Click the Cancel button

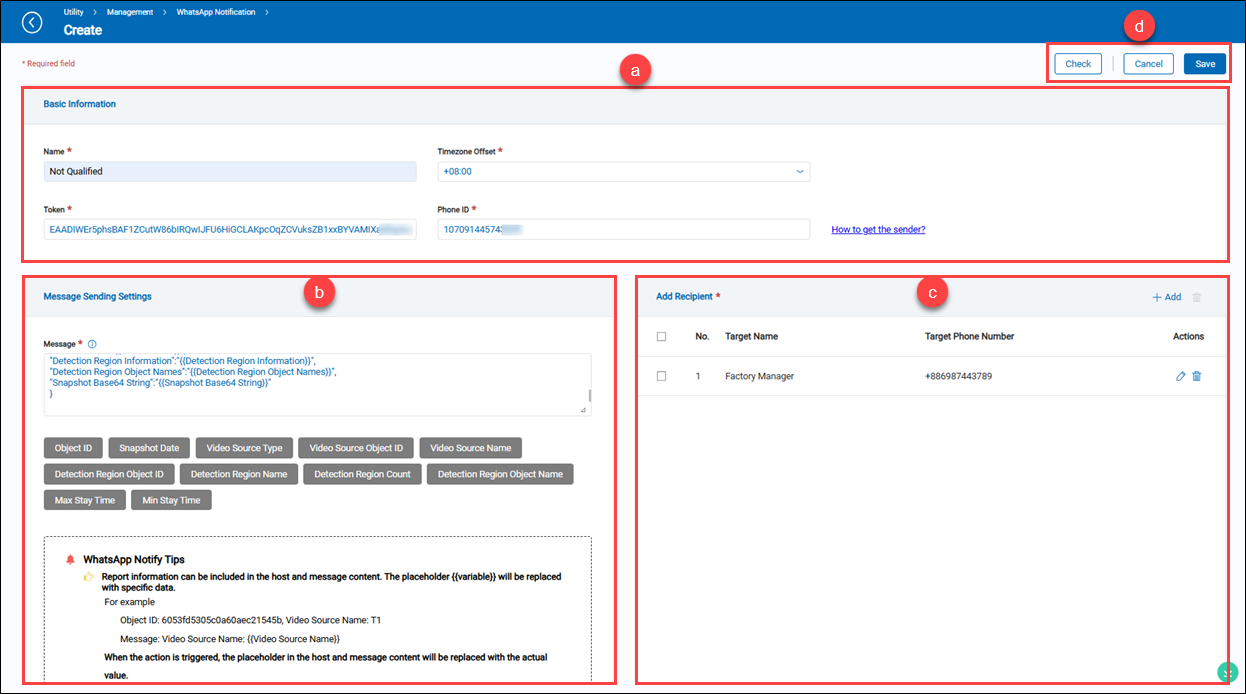[1148, 64]
